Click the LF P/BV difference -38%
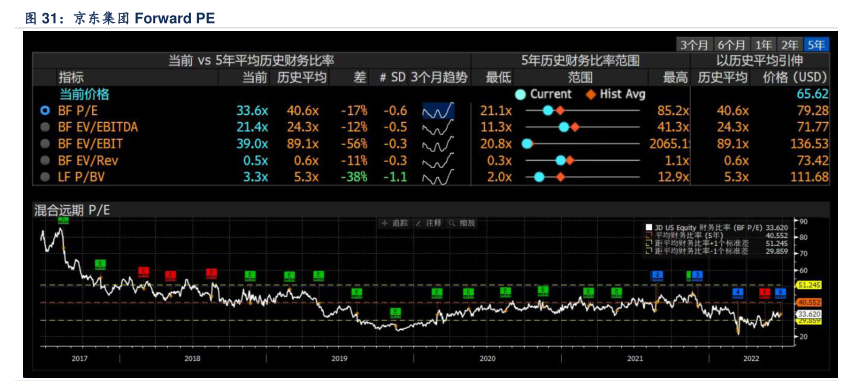 (x=354, y=177)
